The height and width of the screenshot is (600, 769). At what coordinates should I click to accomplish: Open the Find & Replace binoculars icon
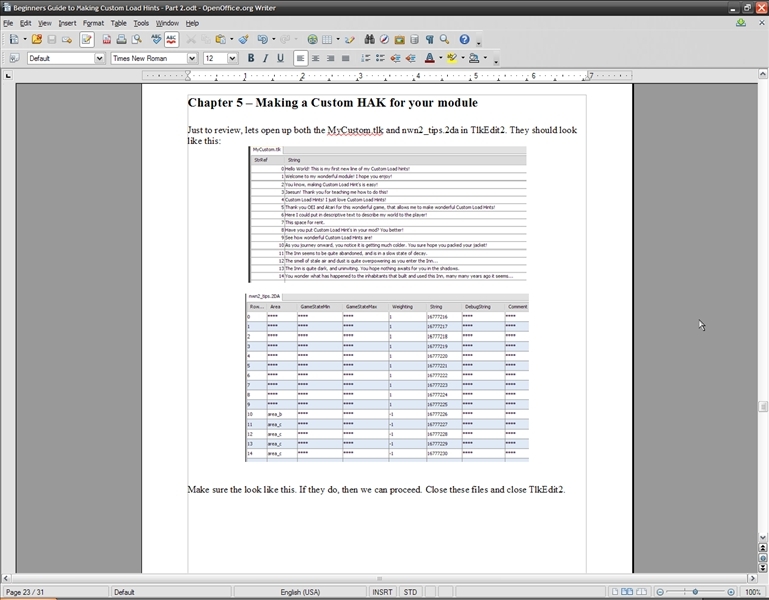[x=369, y=40]
